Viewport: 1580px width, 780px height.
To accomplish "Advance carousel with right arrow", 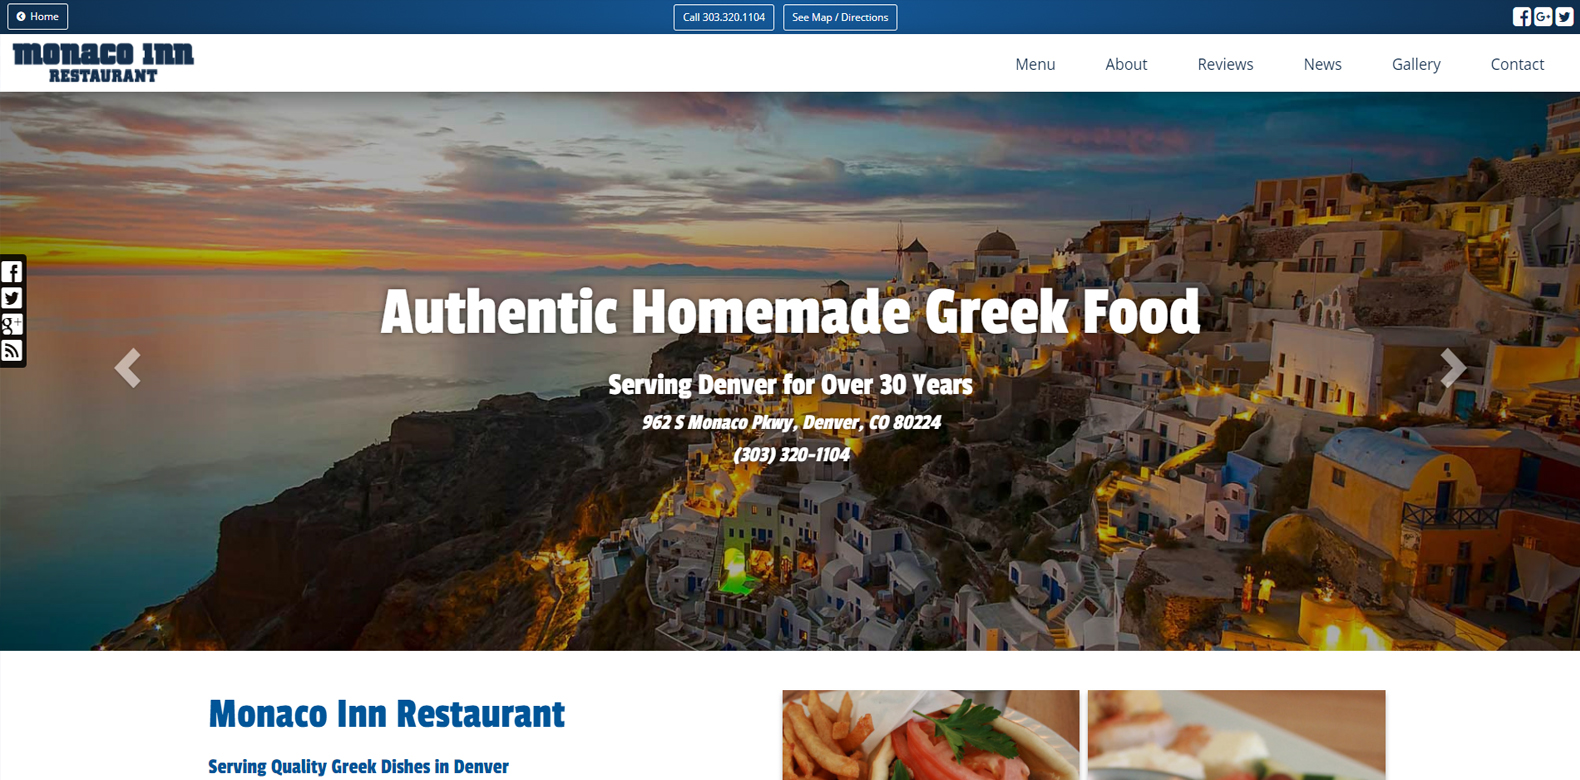I will click(x=1453, y=368).
